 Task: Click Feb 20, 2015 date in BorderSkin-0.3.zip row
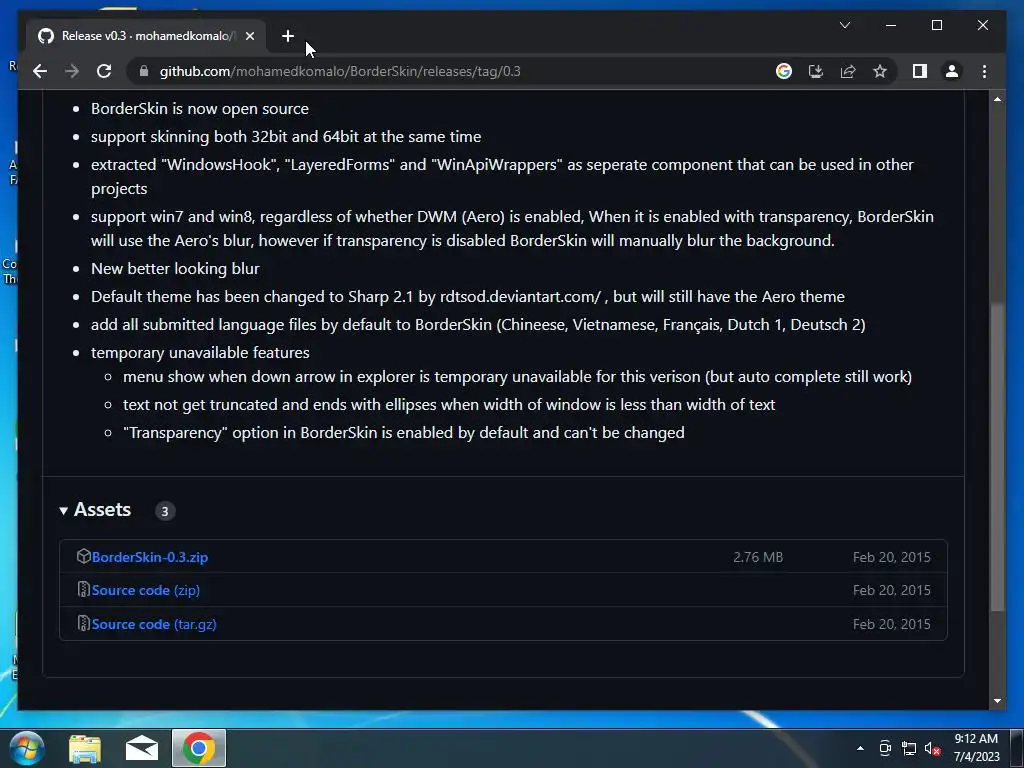[891, 557]
